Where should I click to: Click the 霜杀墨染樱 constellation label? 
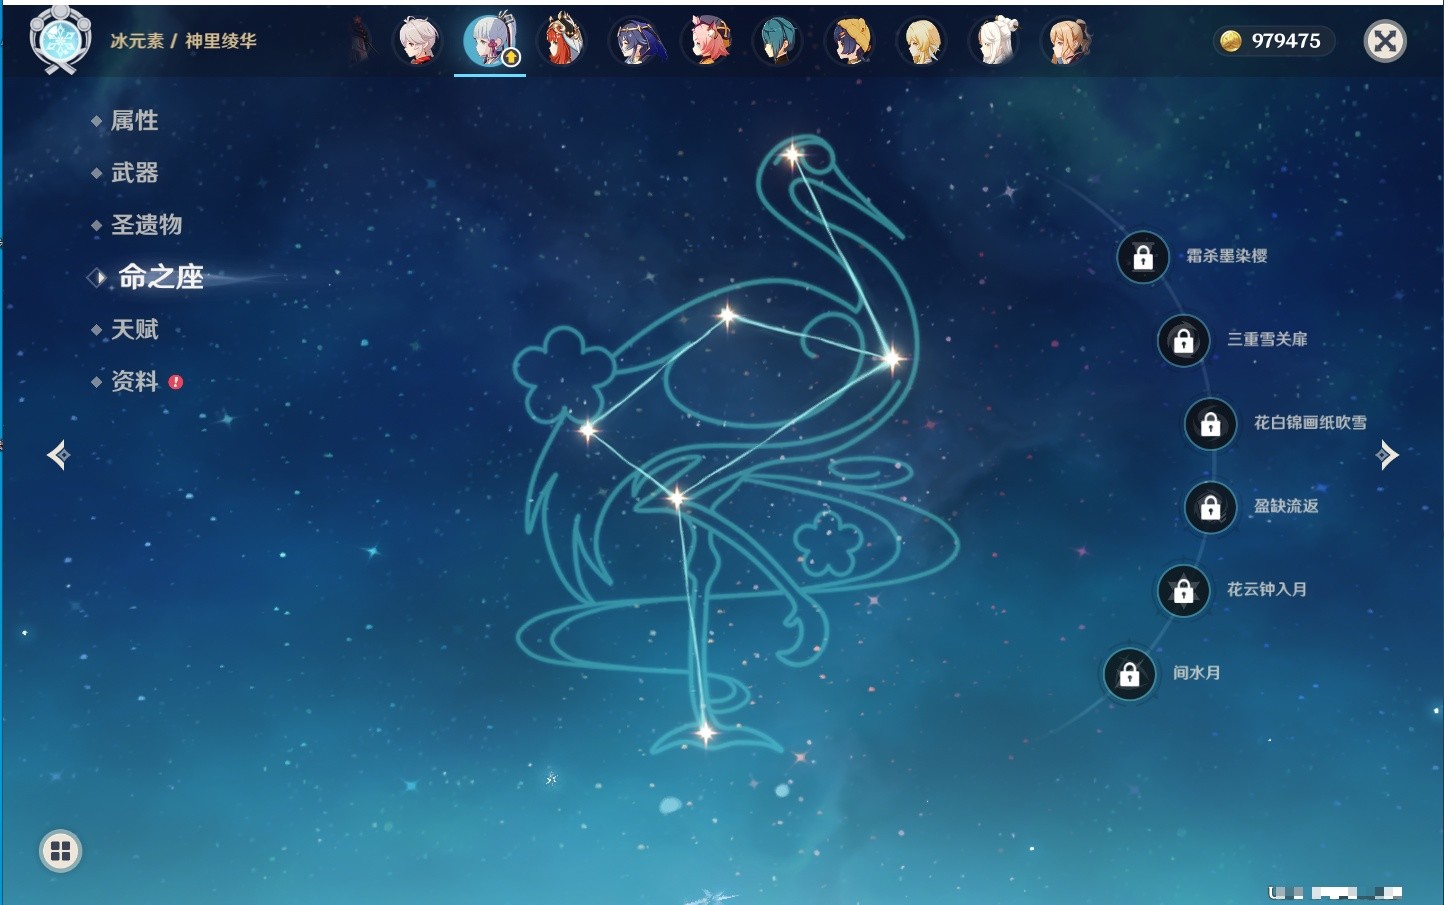pos(1227,256)
